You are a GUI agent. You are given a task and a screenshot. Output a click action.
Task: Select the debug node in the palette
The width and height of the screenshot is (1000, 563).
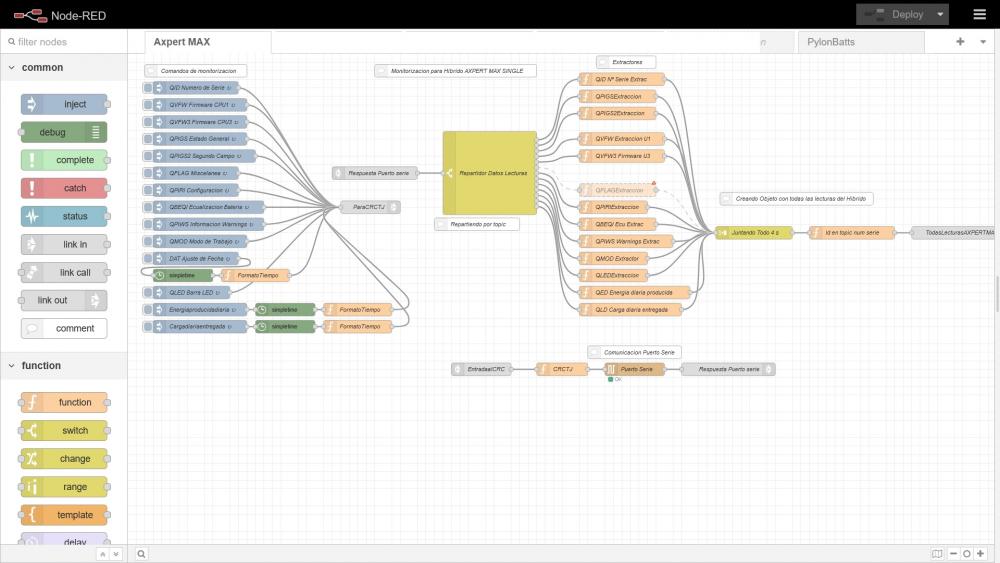click(64, 132)
